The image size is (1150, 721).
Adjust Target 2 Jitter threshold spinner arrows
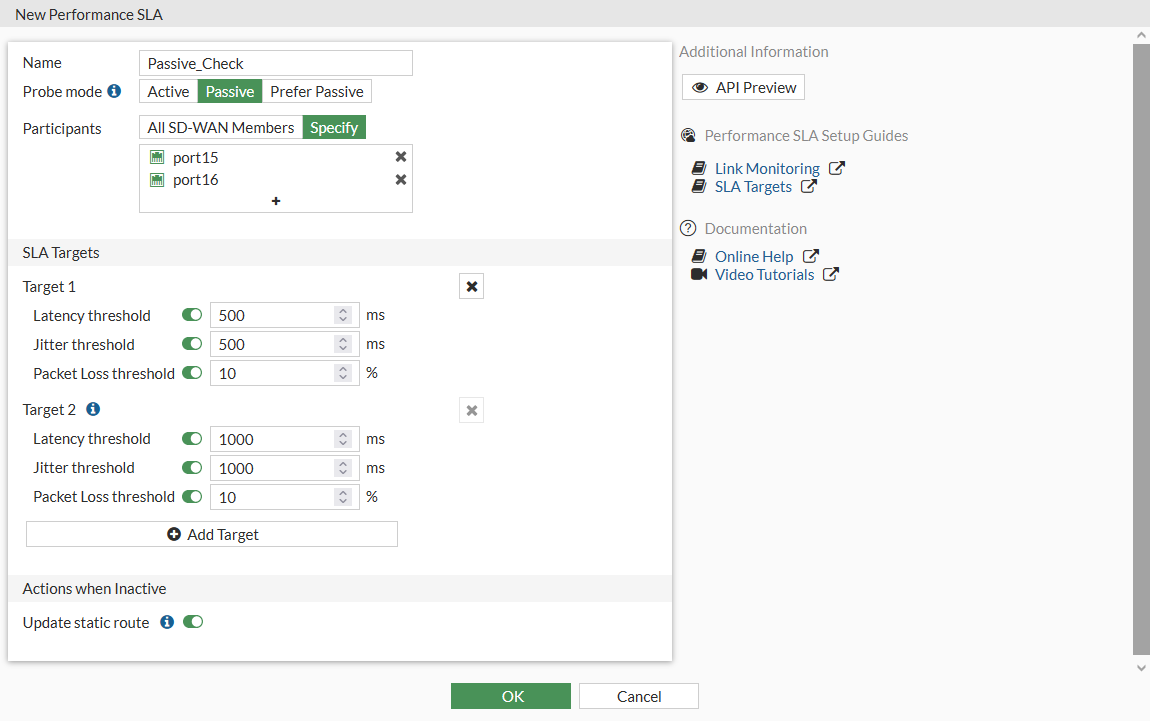(x=343, y=468)
